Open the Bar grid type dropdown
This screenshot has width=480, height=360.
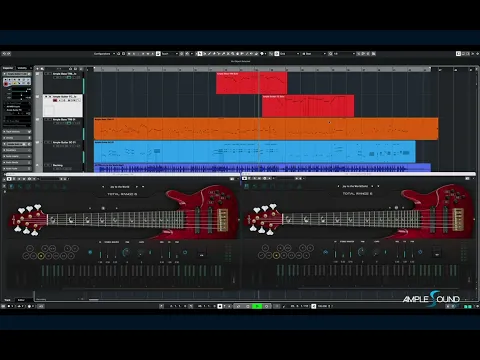[x=314, y=54]
